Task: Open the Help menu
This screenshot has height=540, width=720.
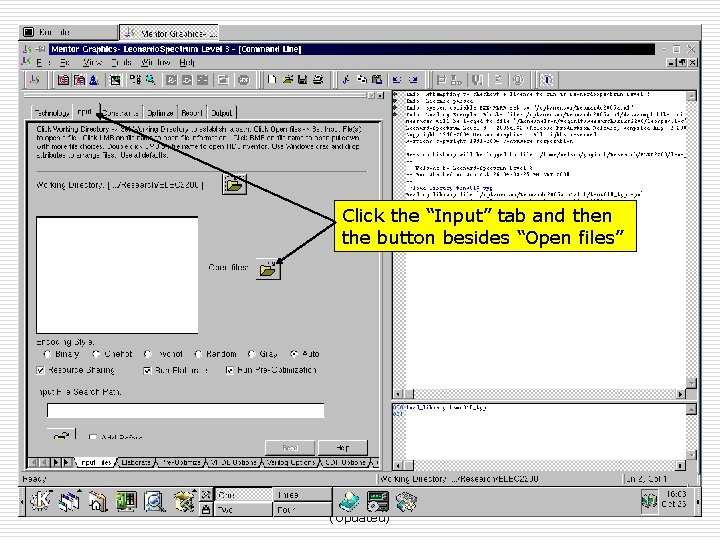Action: click(x=187, y=62)
